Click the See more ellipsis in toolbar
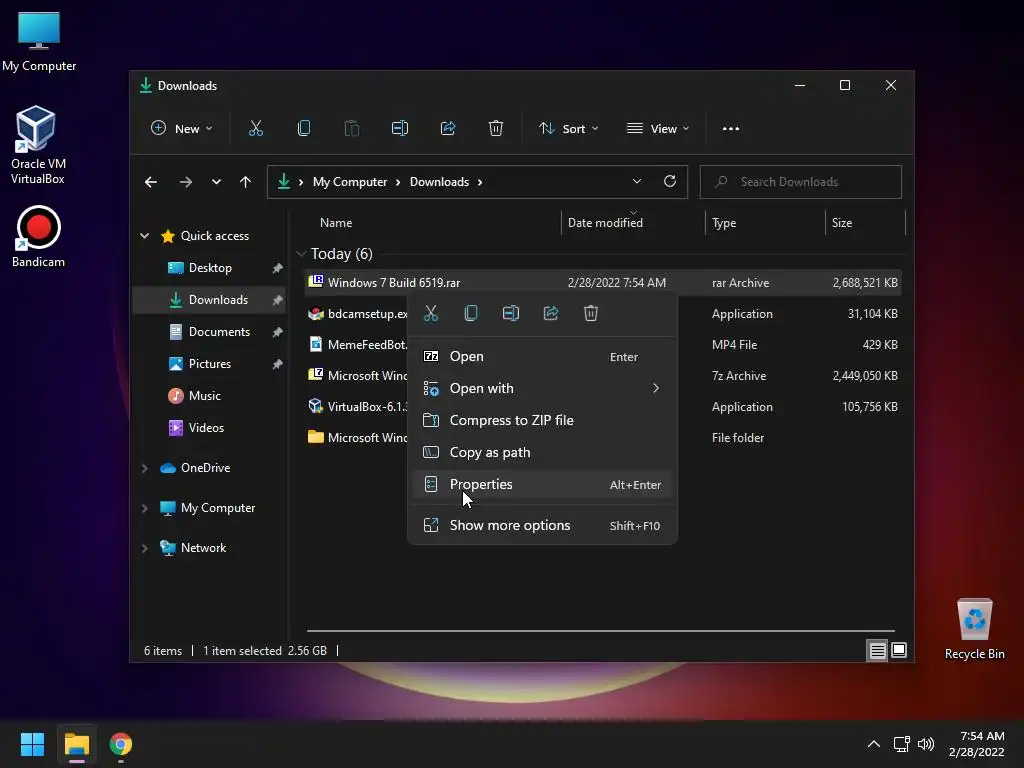 (x=731, y=129)
